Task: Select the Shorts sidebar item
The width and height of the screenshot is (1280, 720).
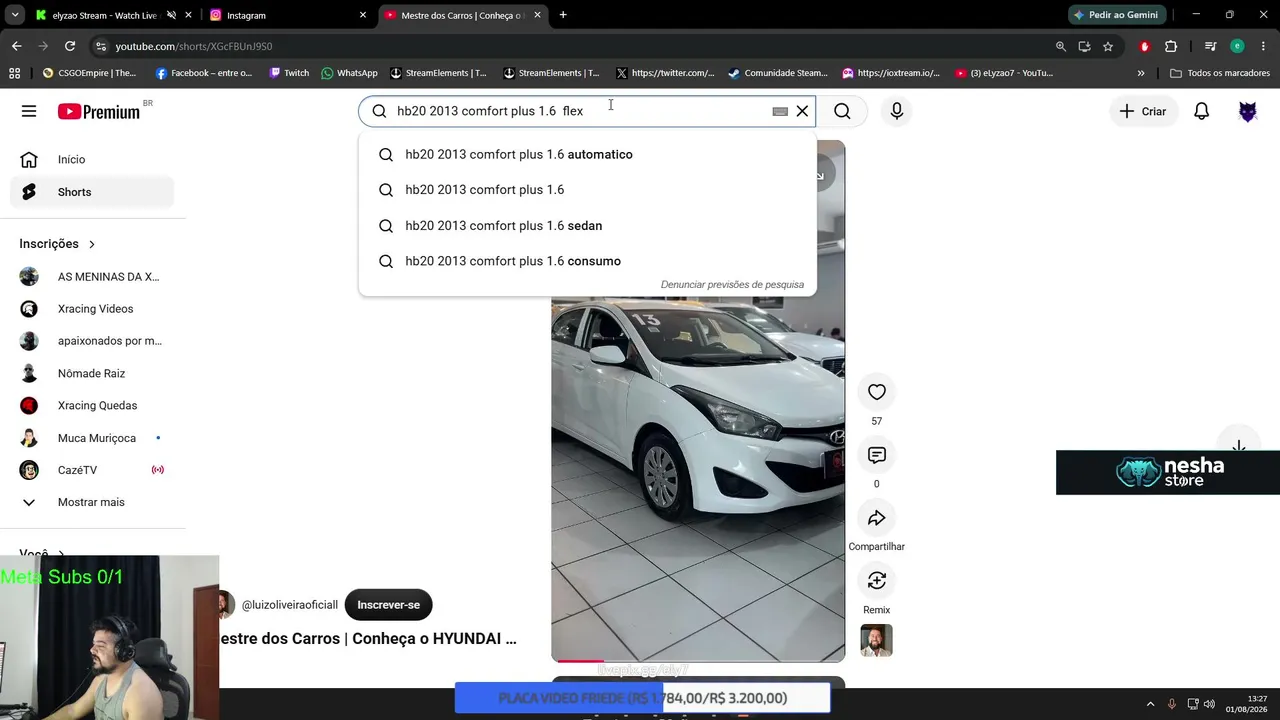Action: click(92, 192)
